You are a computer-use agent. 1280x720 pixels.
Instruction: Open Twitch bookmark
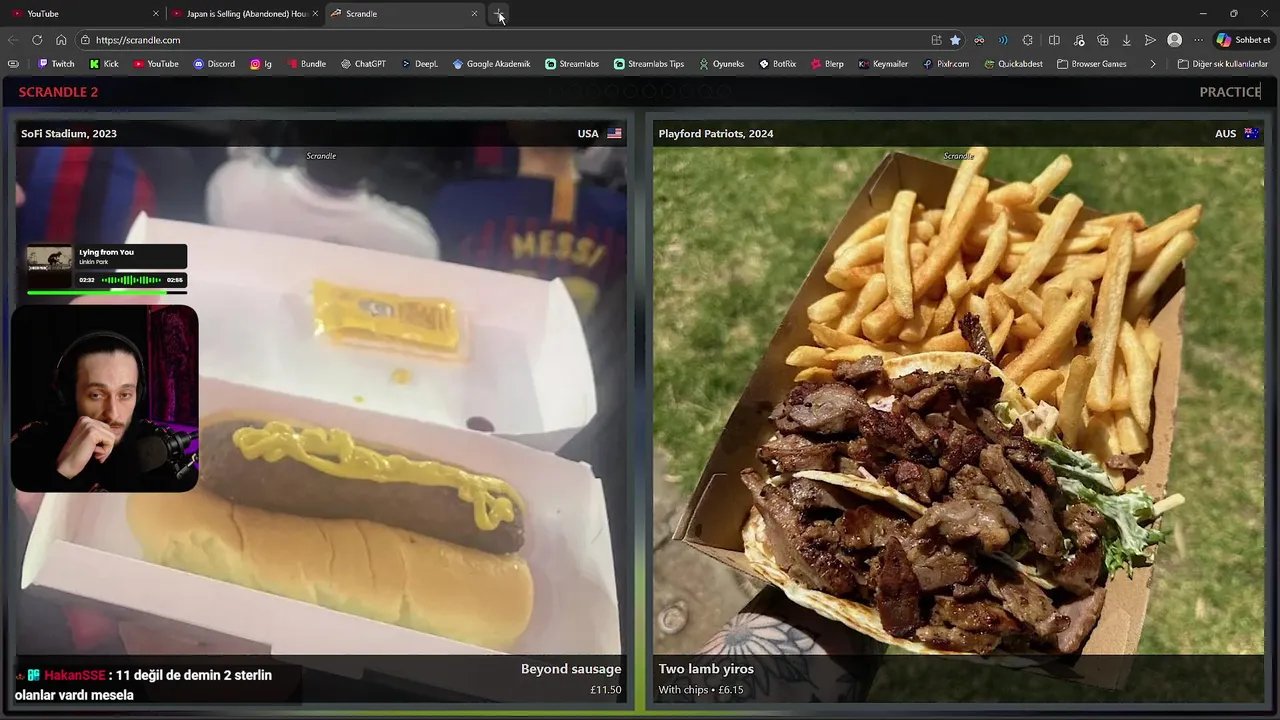(56, 64)
